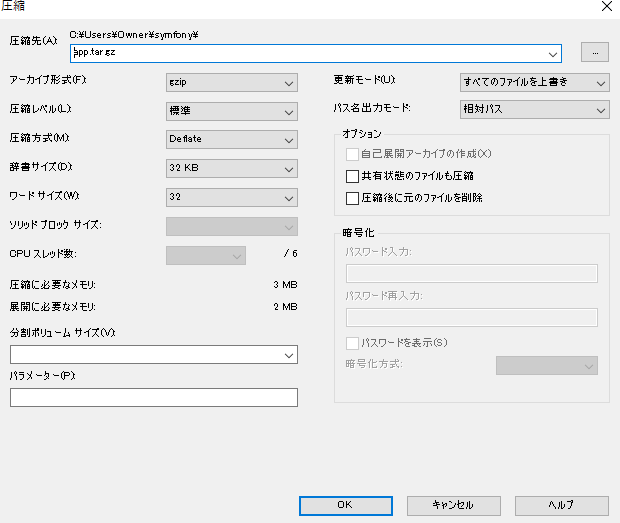Image resolution: width=620 pixels, height=523 pixels.
Task: Open the 暗号化方式 dropdown
Action: pyautogui.click(x=547, y=366)
